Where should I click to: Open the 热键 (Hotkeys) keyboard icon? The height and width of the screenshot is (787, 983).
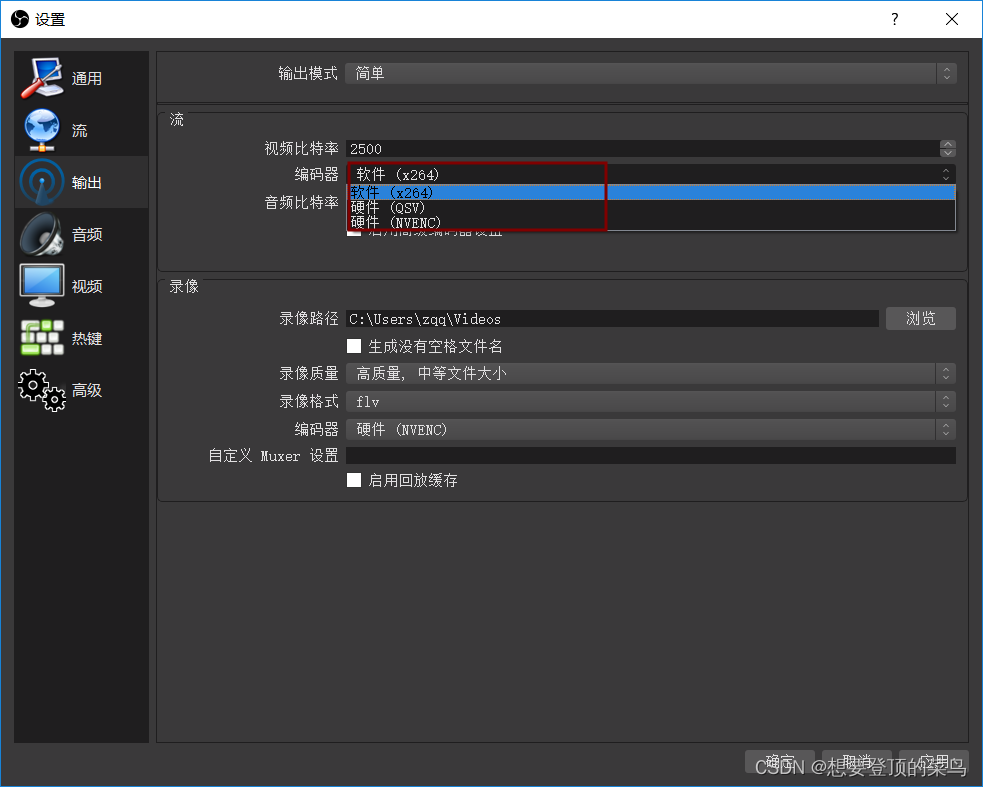pyautogui.click(x=42, y=338)
